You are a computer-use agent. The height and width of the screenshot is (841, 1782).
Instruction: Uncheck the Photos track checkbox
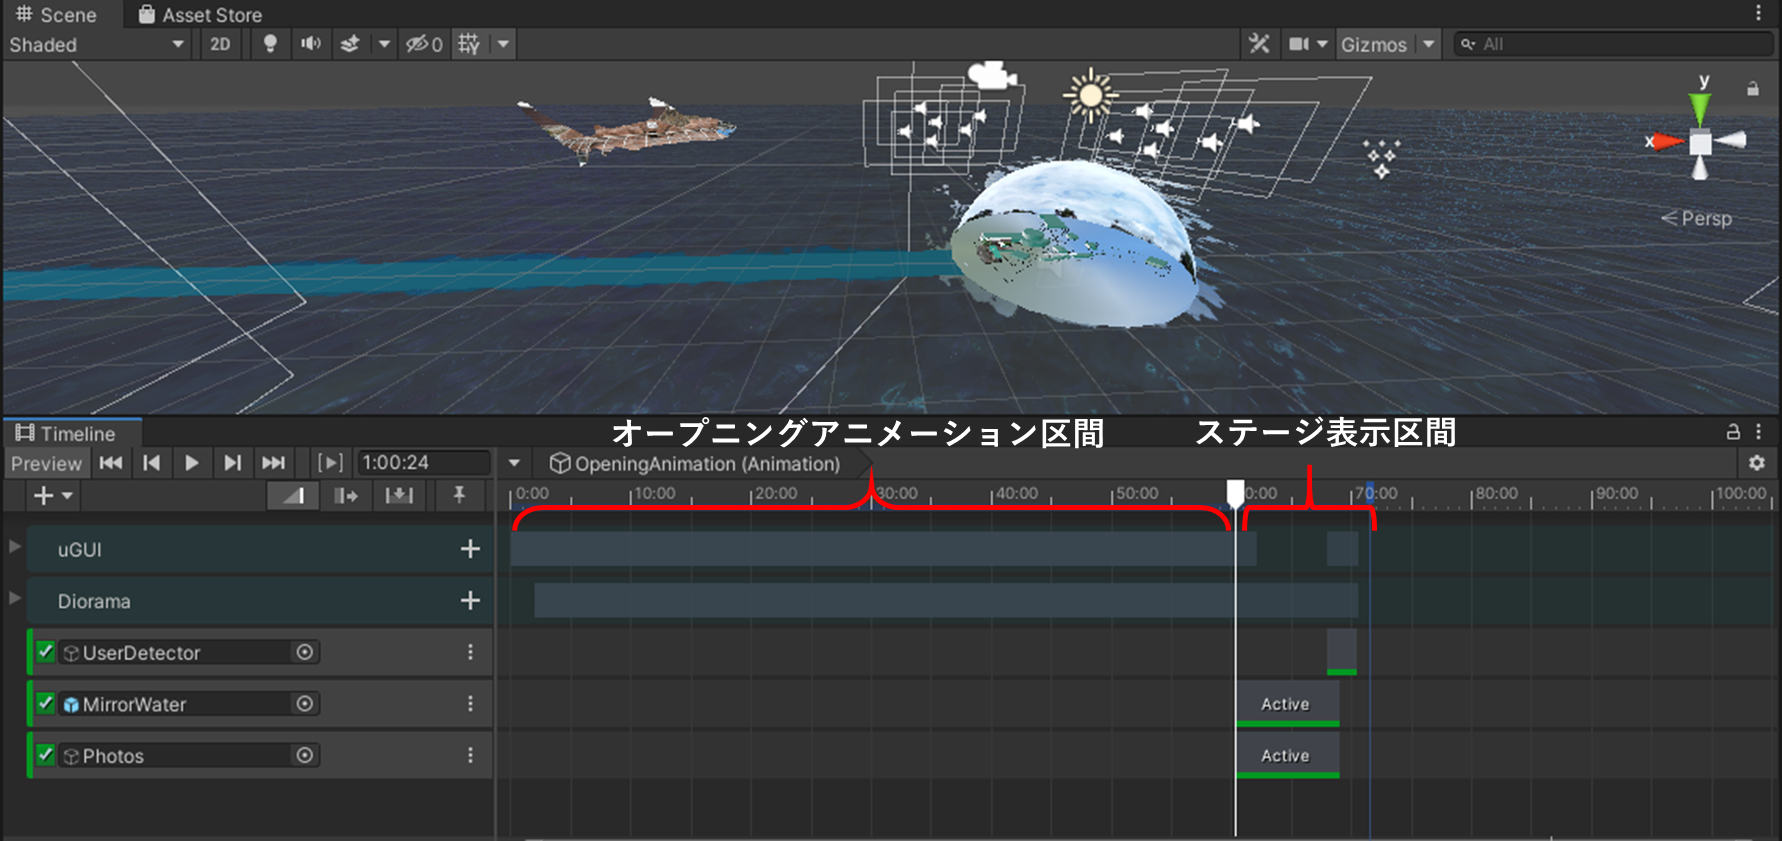click(45, 755)
